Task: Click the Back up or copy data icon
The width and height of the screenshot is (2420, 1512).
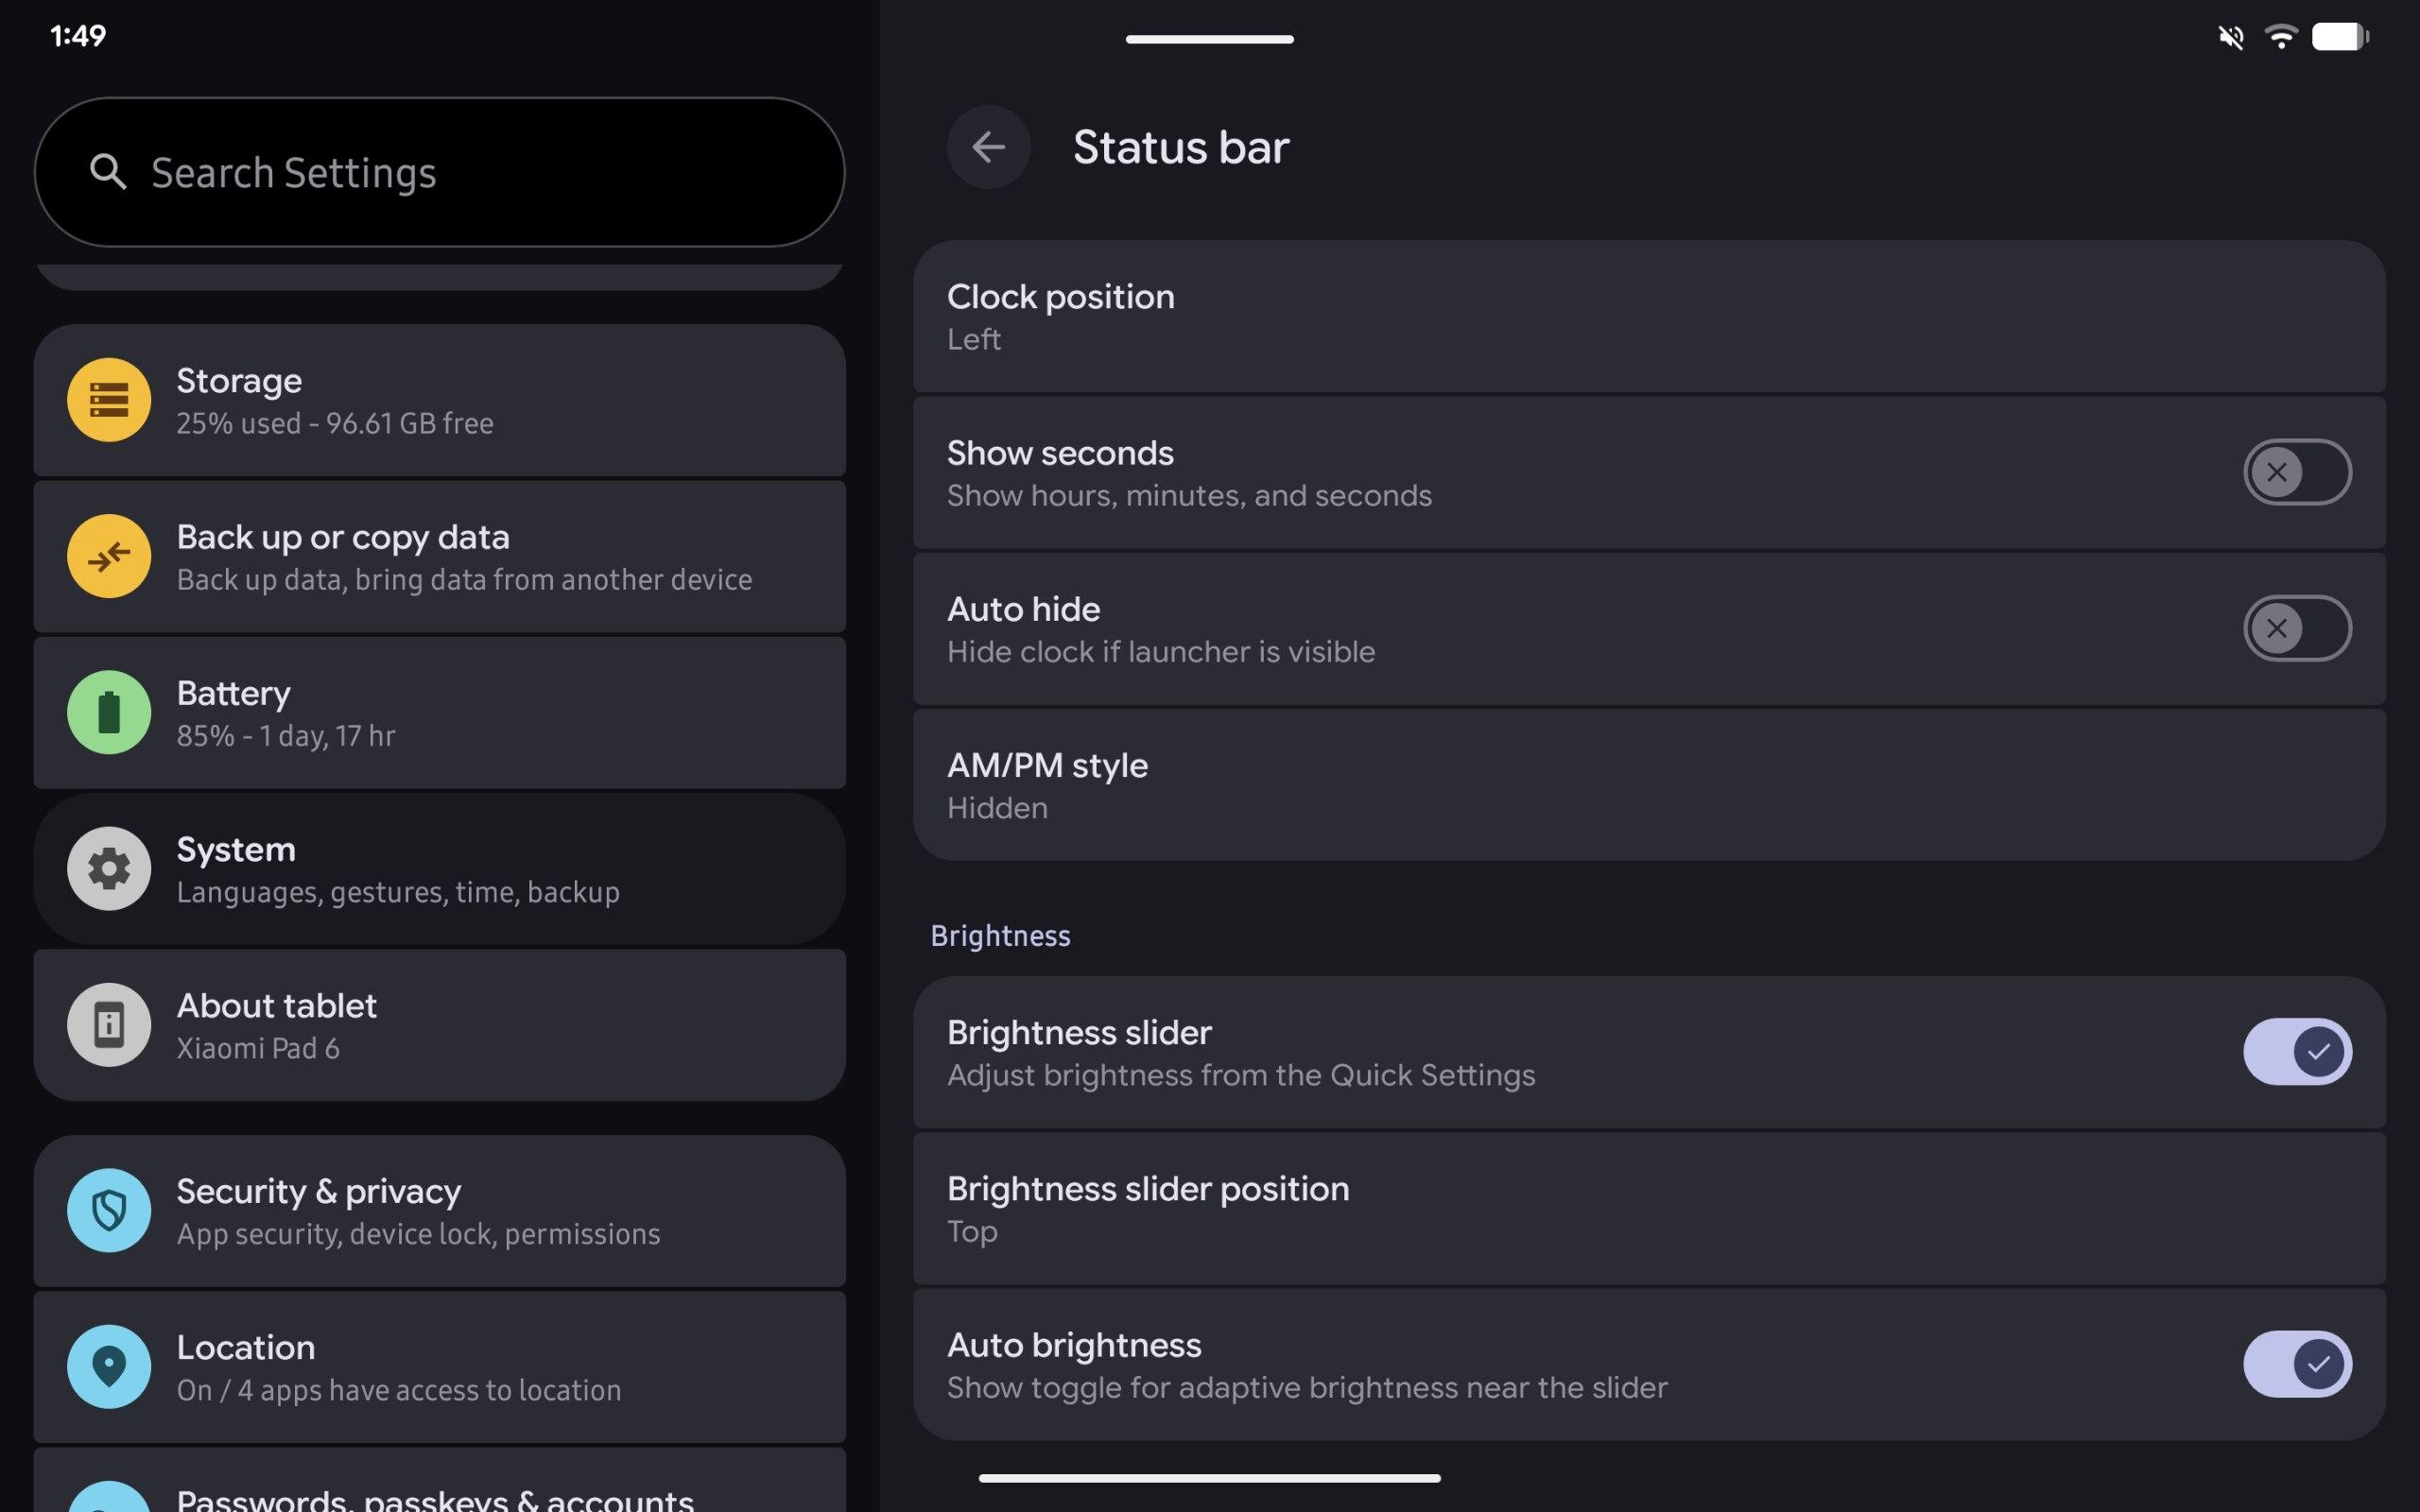Action: click(x=109, y=556)
